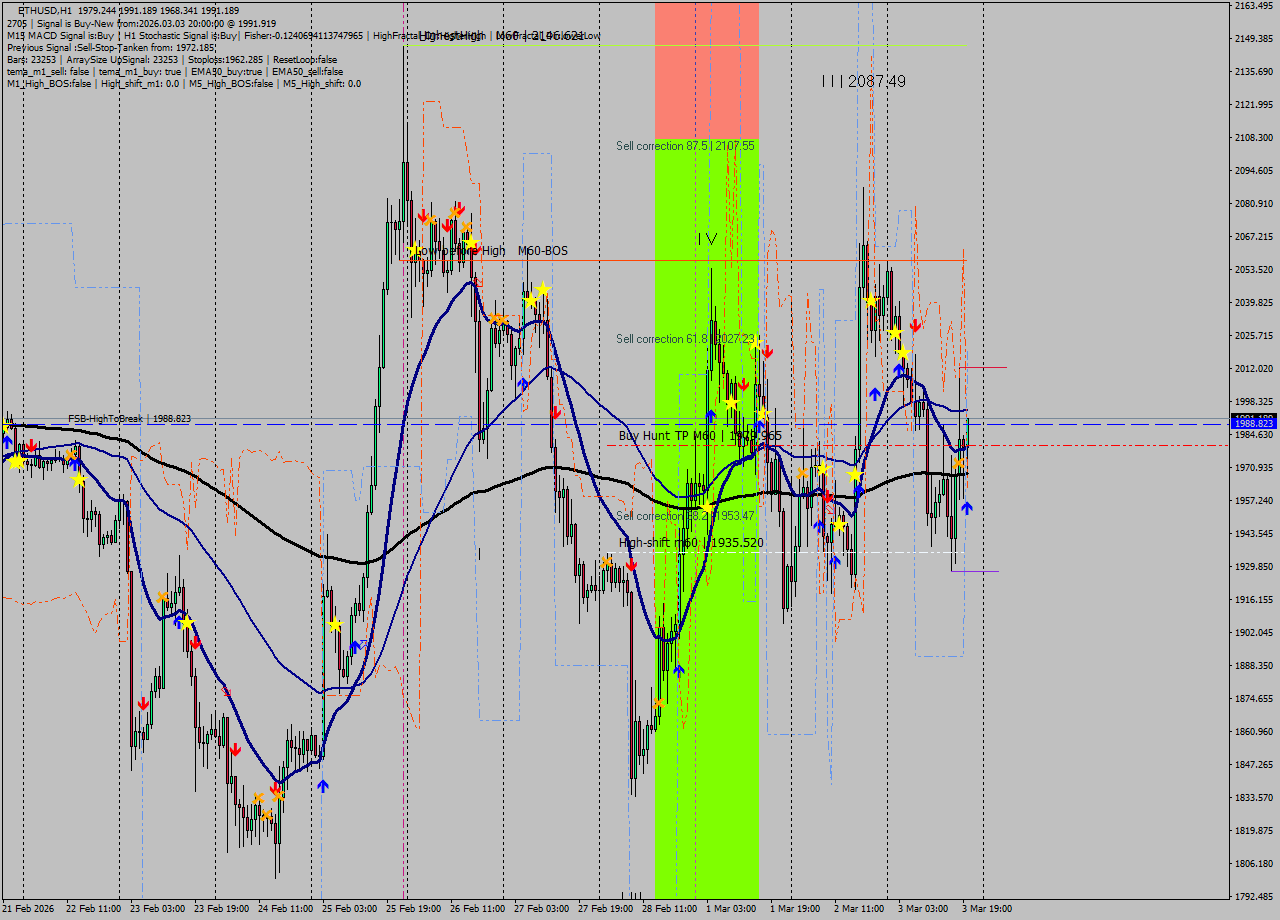This screenshot has height=920, width=1280.
Task: Click the red down arrow near 3 Mar 03:00
Action: pyautogui.click(x=914, y=324)
